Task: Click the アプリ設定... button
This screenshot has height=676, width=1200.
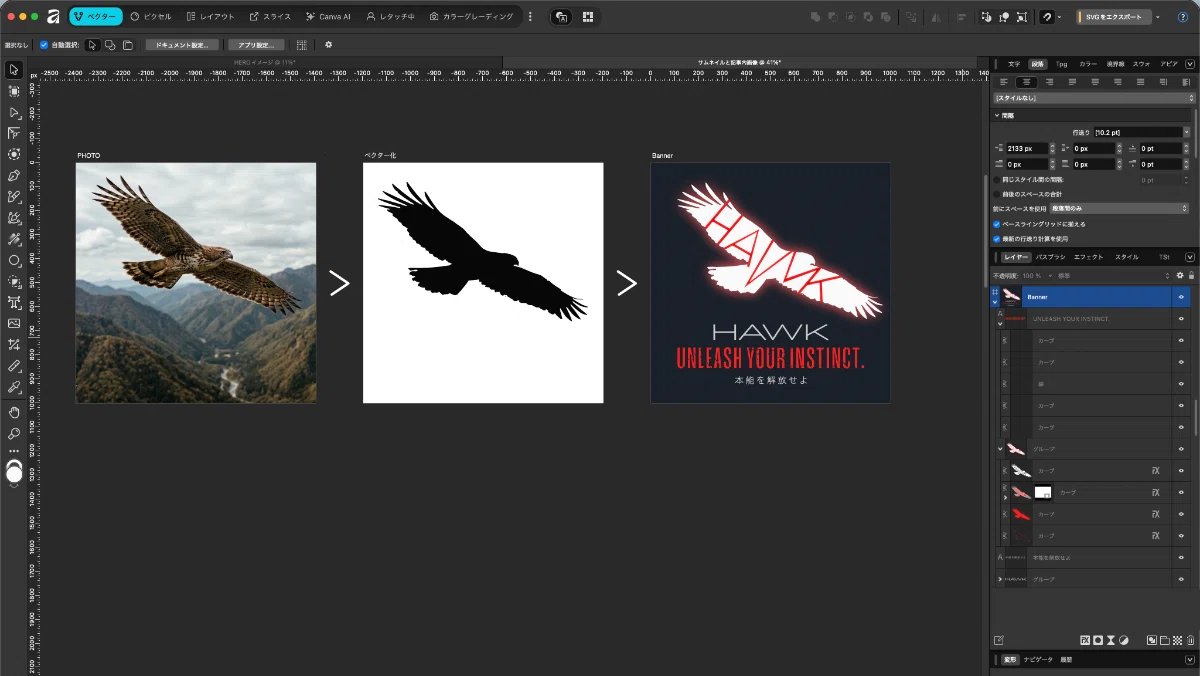Action: point(255,45)
